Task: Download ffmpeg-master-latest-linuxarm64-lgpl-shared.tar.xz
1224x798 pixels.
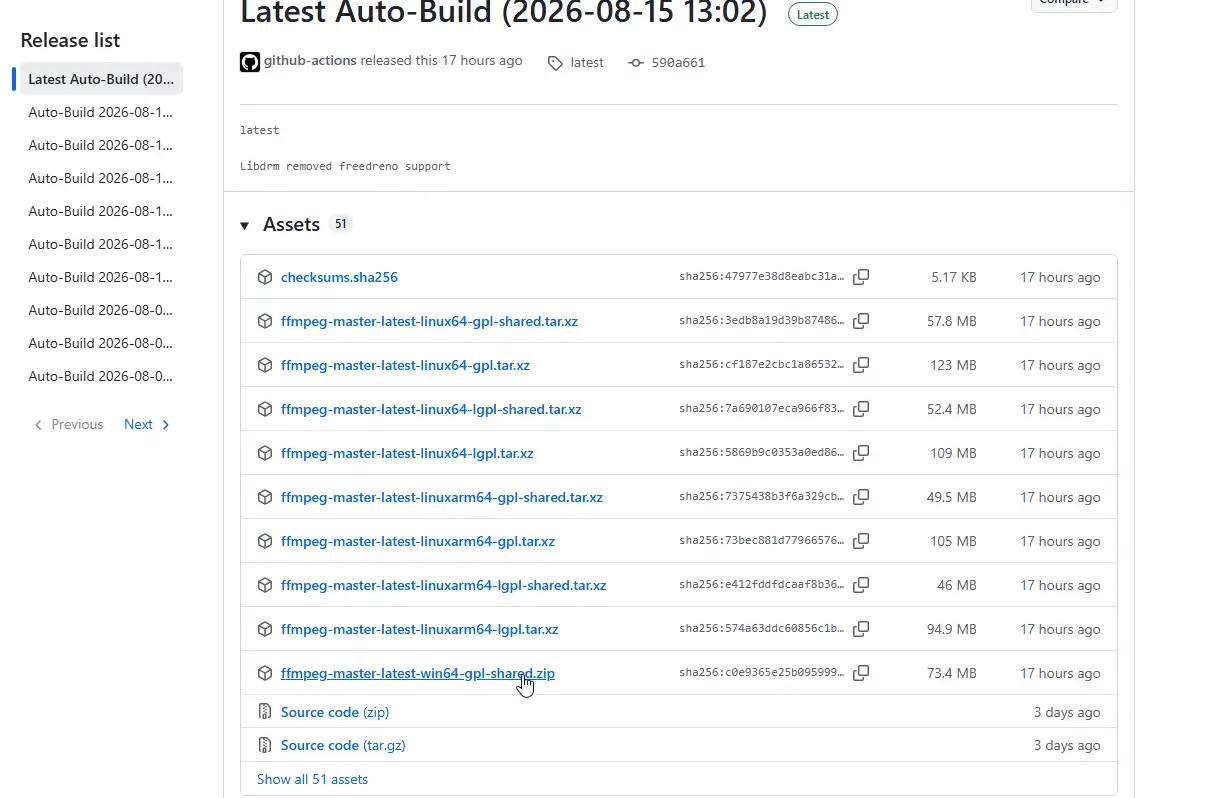Action: (443, 585)
